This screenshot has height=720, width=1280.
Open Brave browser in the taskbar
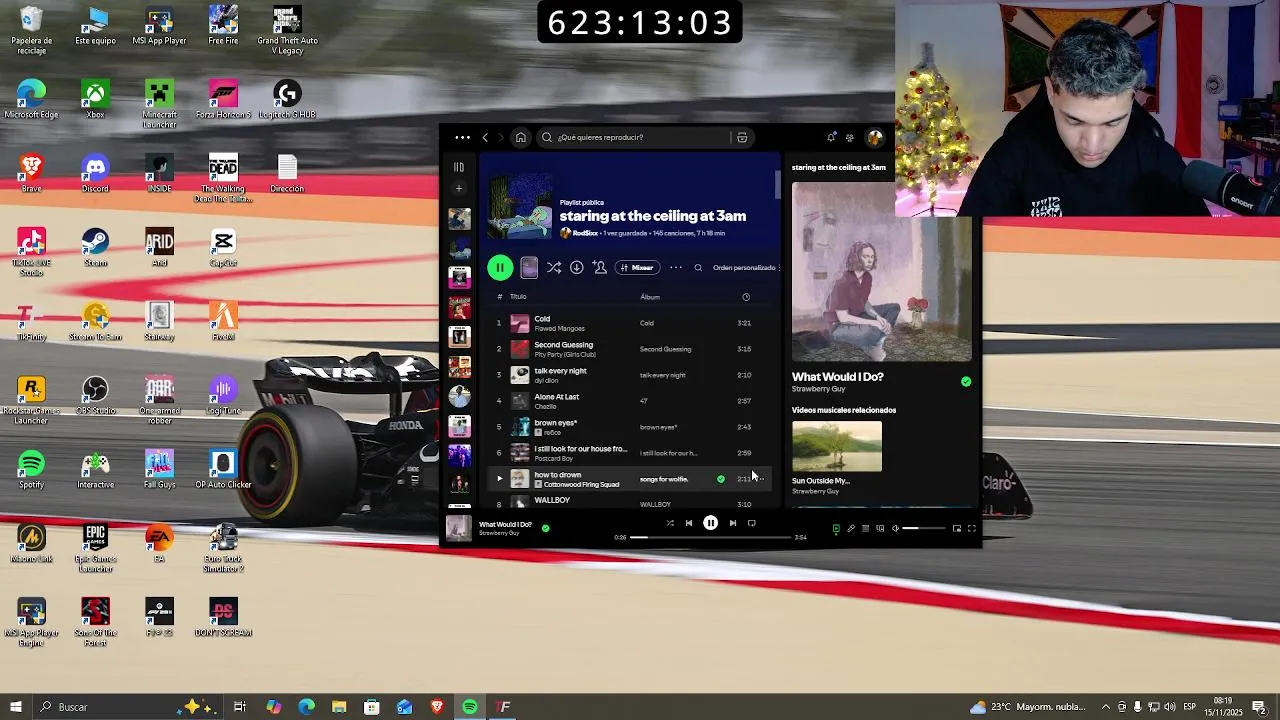coord(437,707)
